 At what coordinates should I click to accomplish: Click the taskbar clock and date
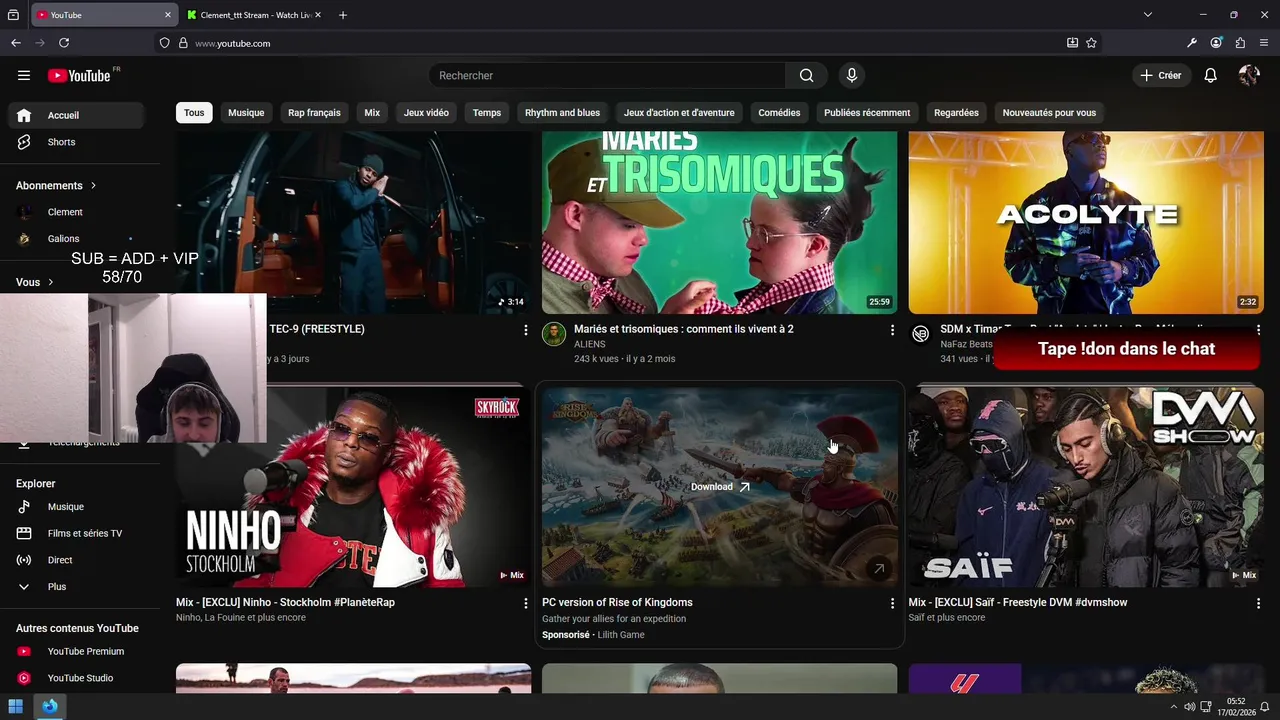(1236, 706)
